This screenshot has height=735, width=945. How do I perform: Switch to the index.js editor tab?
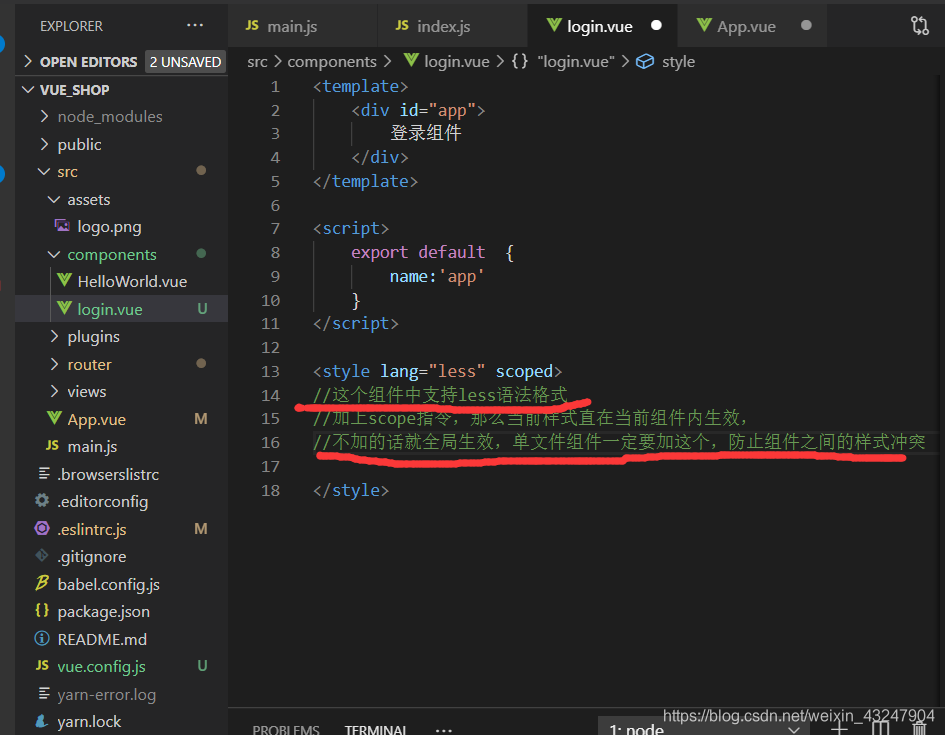[453, 25]
